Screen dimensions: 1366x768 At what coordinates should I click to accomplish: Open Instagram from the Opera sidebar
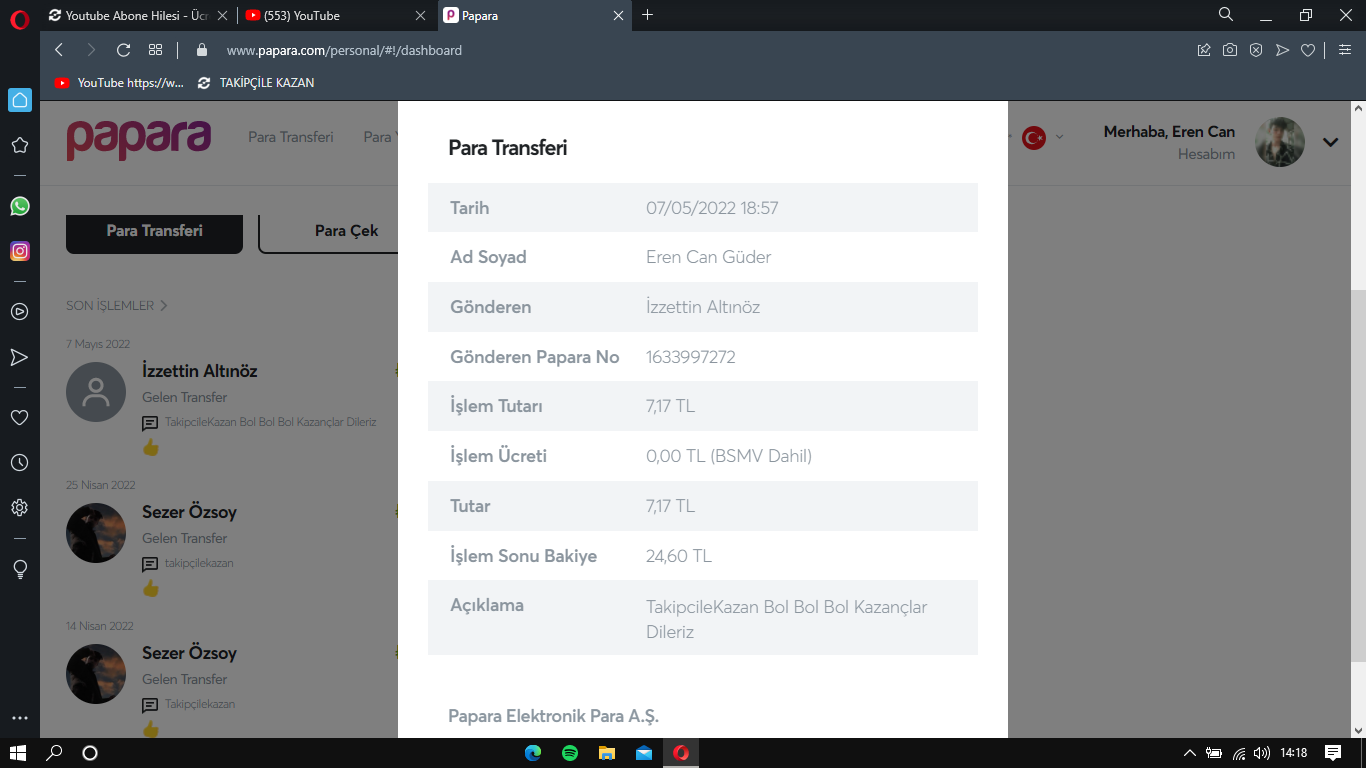(19, 251)
